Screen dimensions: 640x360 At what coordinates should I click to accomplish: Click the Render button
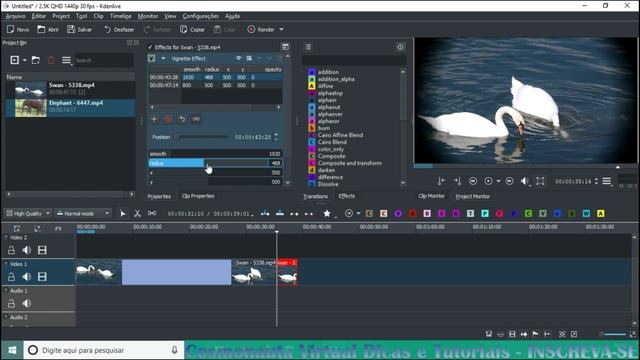coord(261,29)
